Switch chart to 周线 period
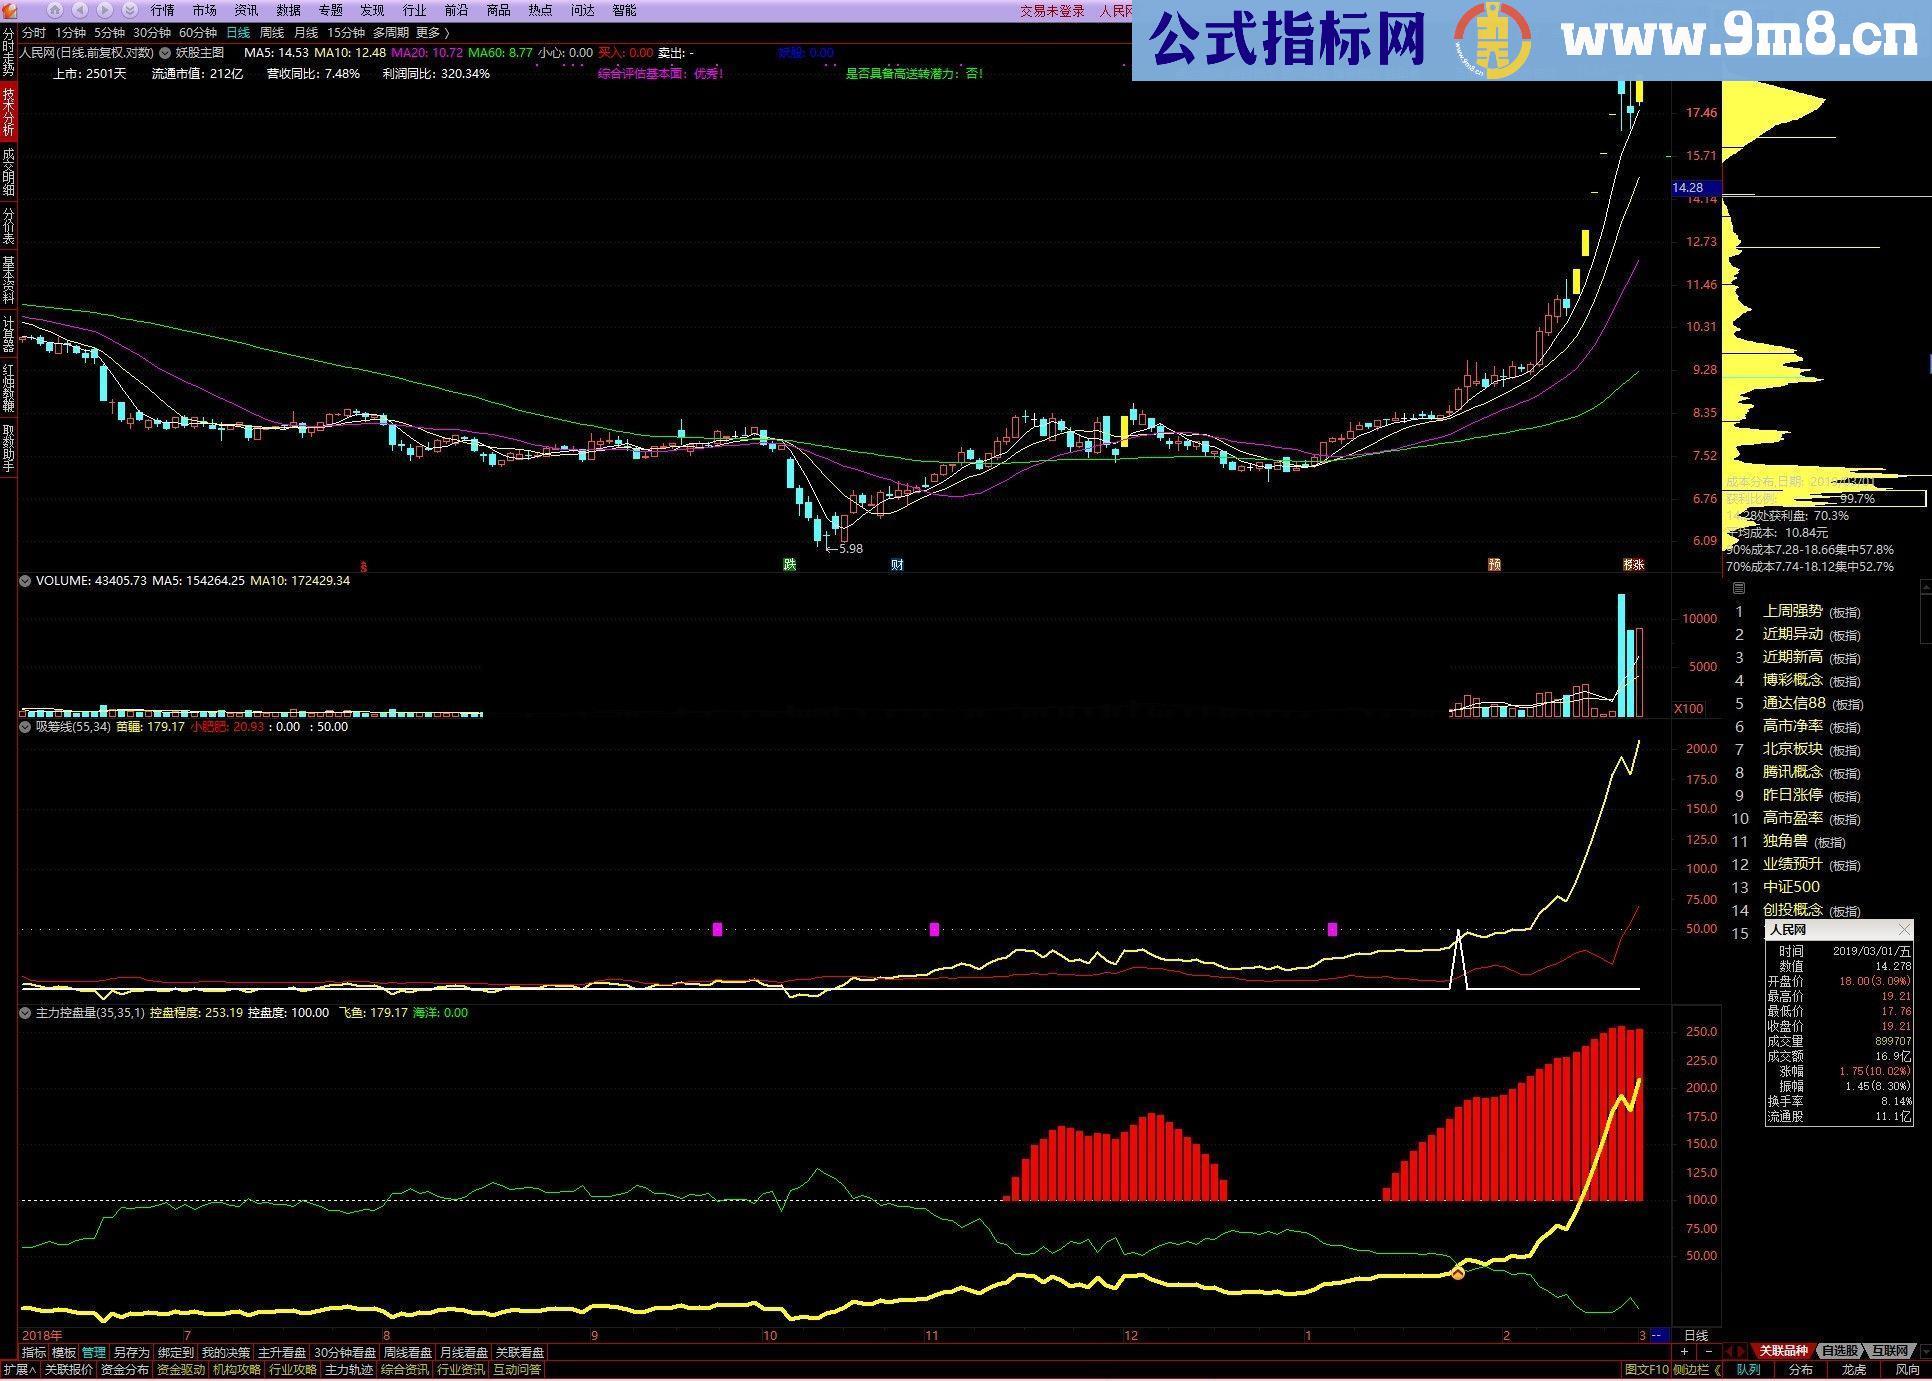This screenshot has width=1932, height=1381. point(271,33)
